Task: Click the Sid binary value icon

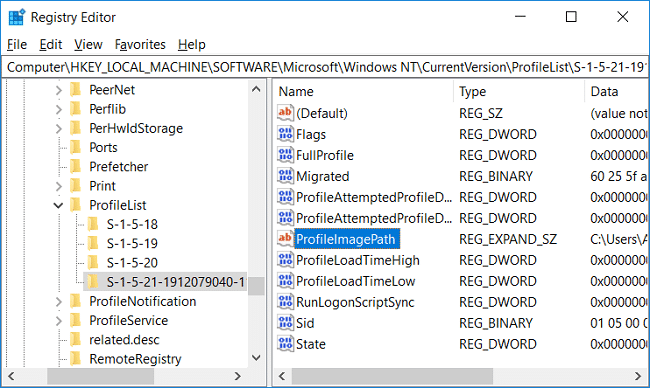Action: pos(285,323)
